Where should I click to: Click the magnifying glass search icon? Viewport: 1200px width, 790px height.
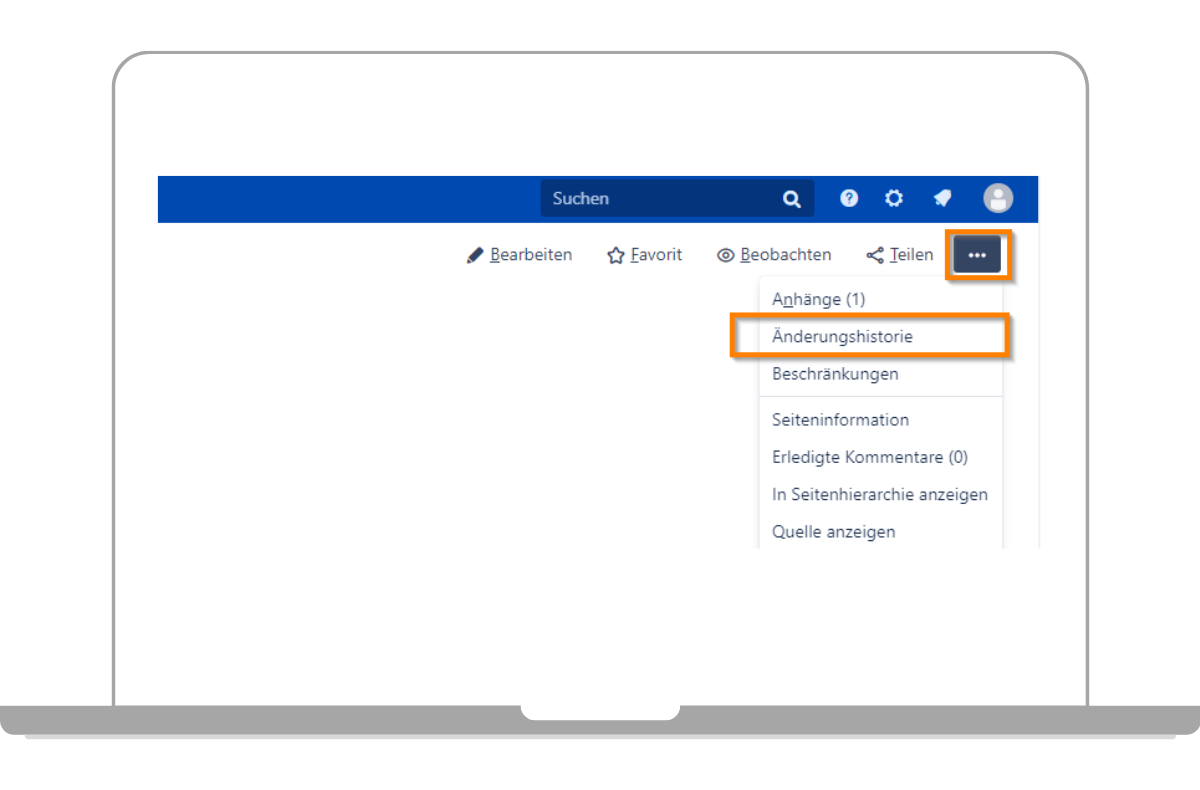(791, 199)
